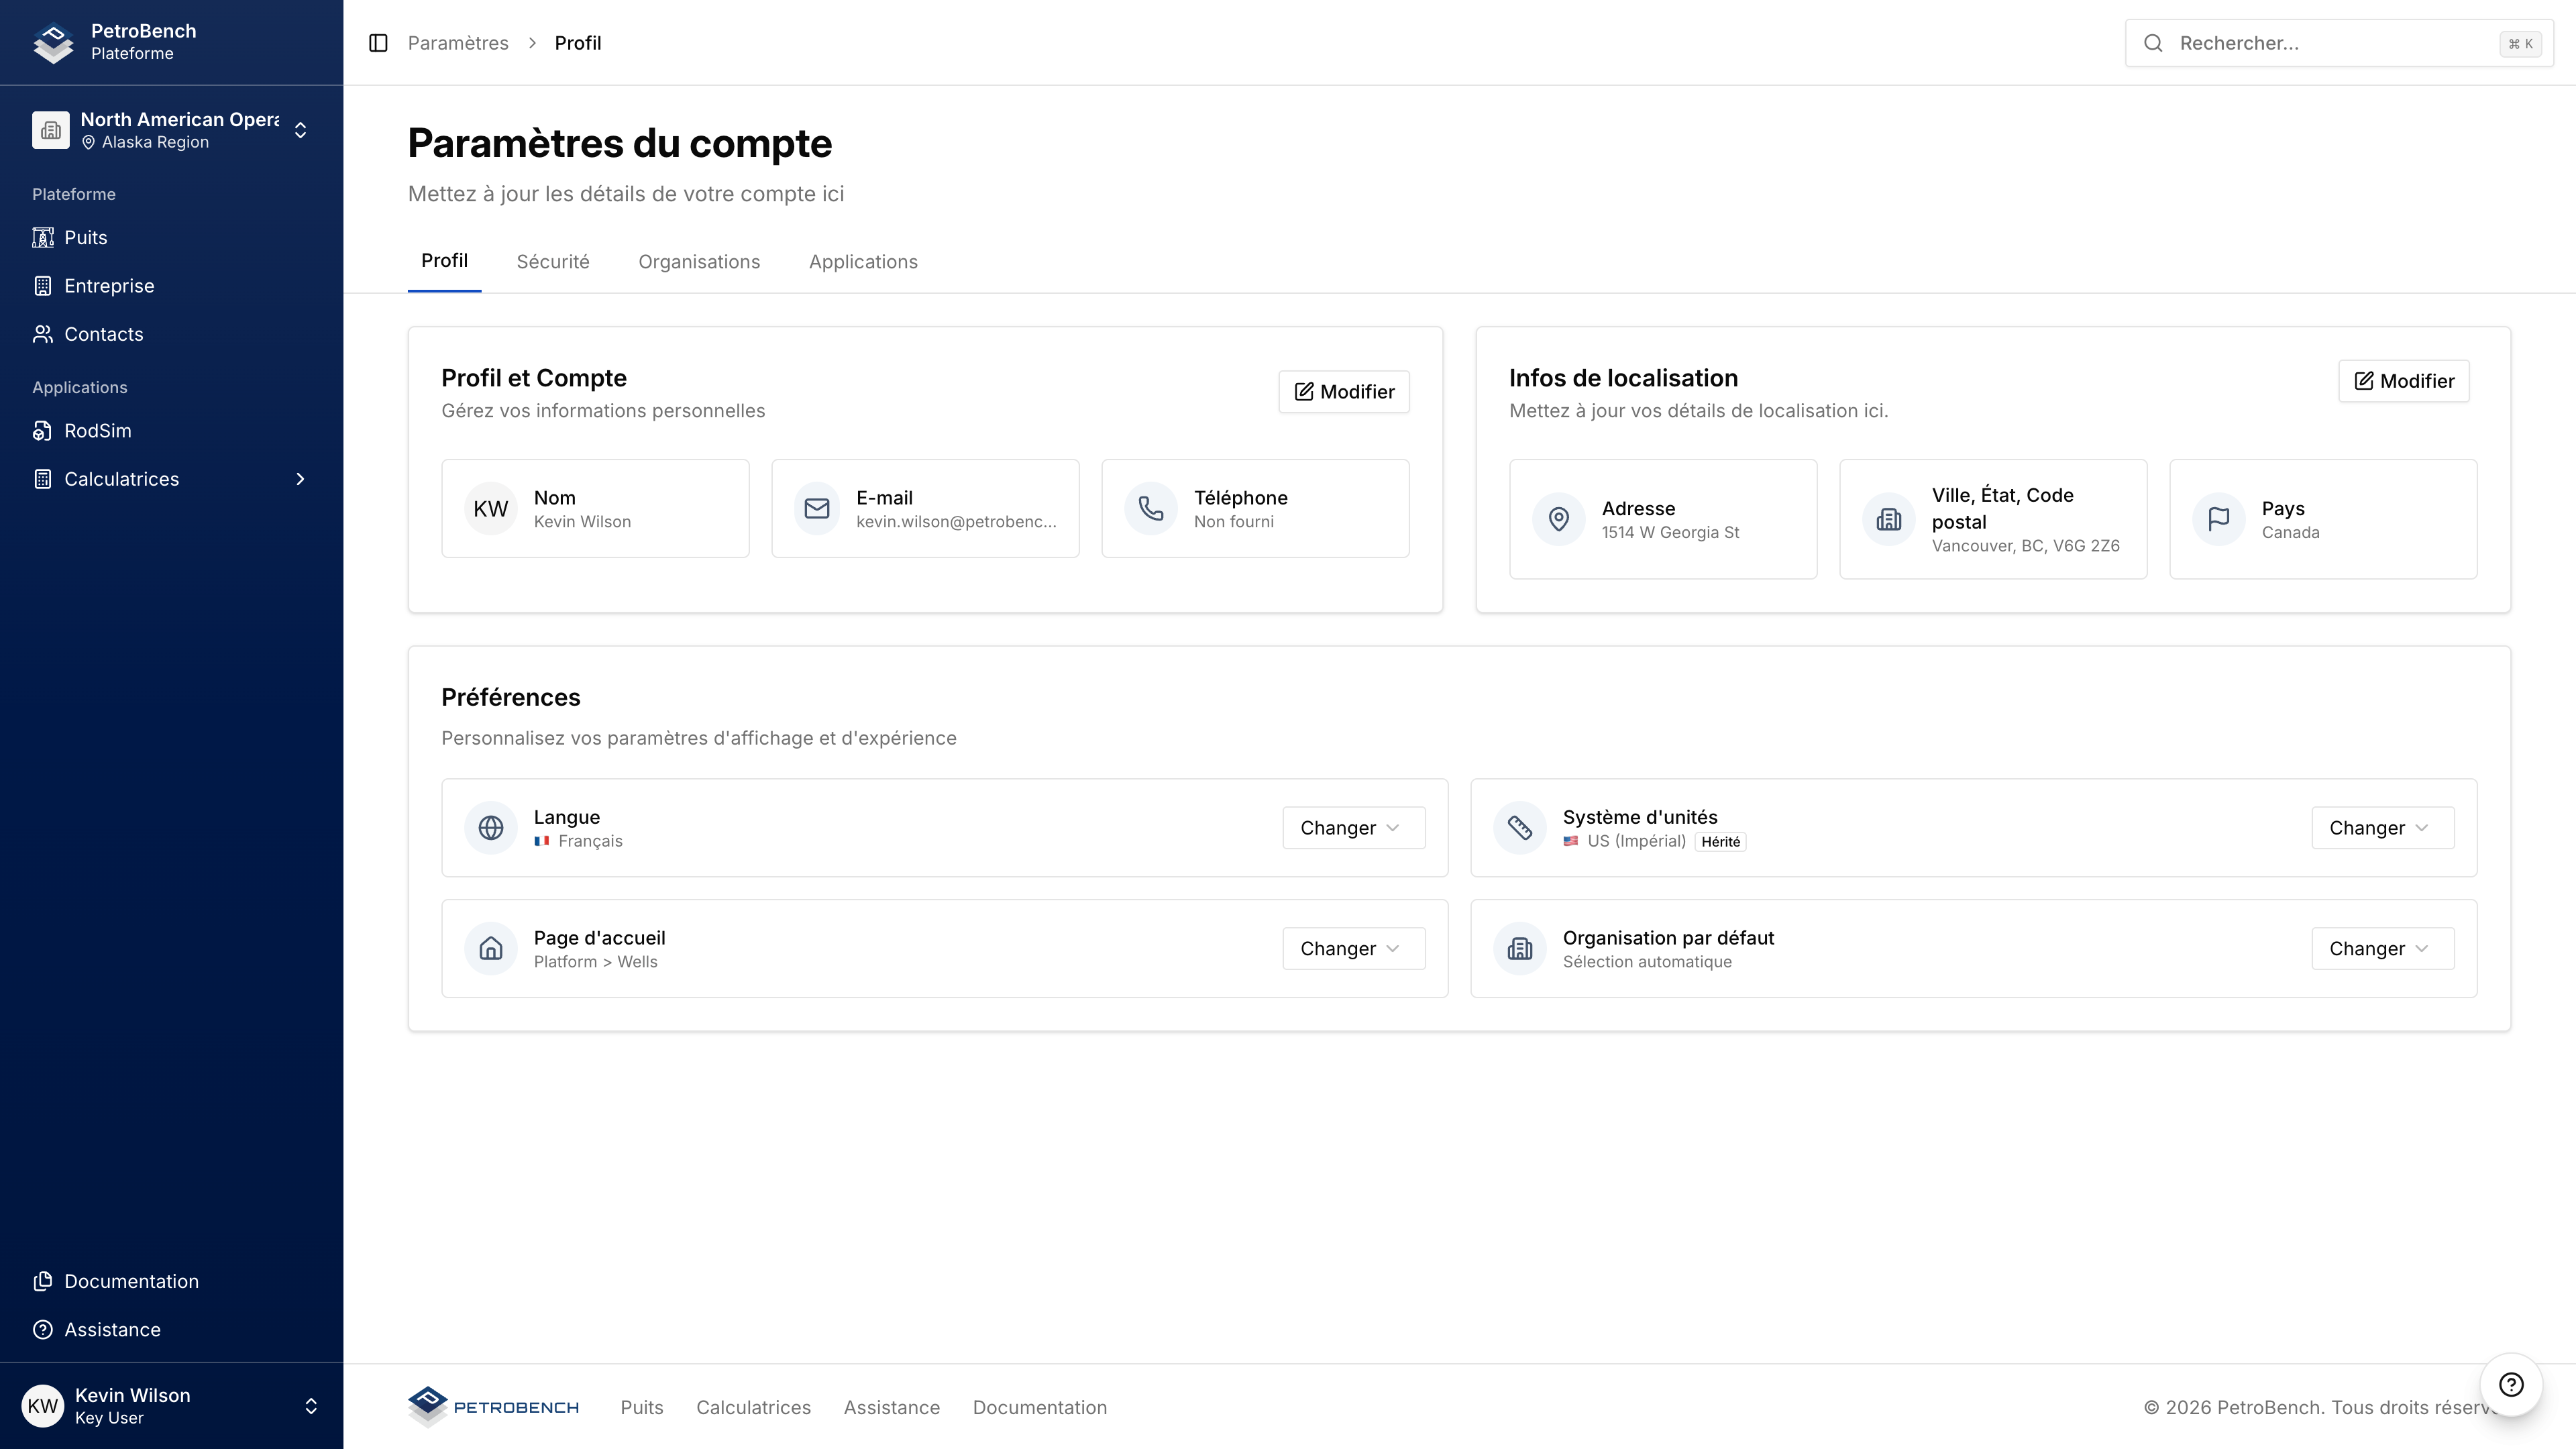Open Documentation in sidebar bottom
Screen dimensions: 2576x1449
pos(131,1281)
